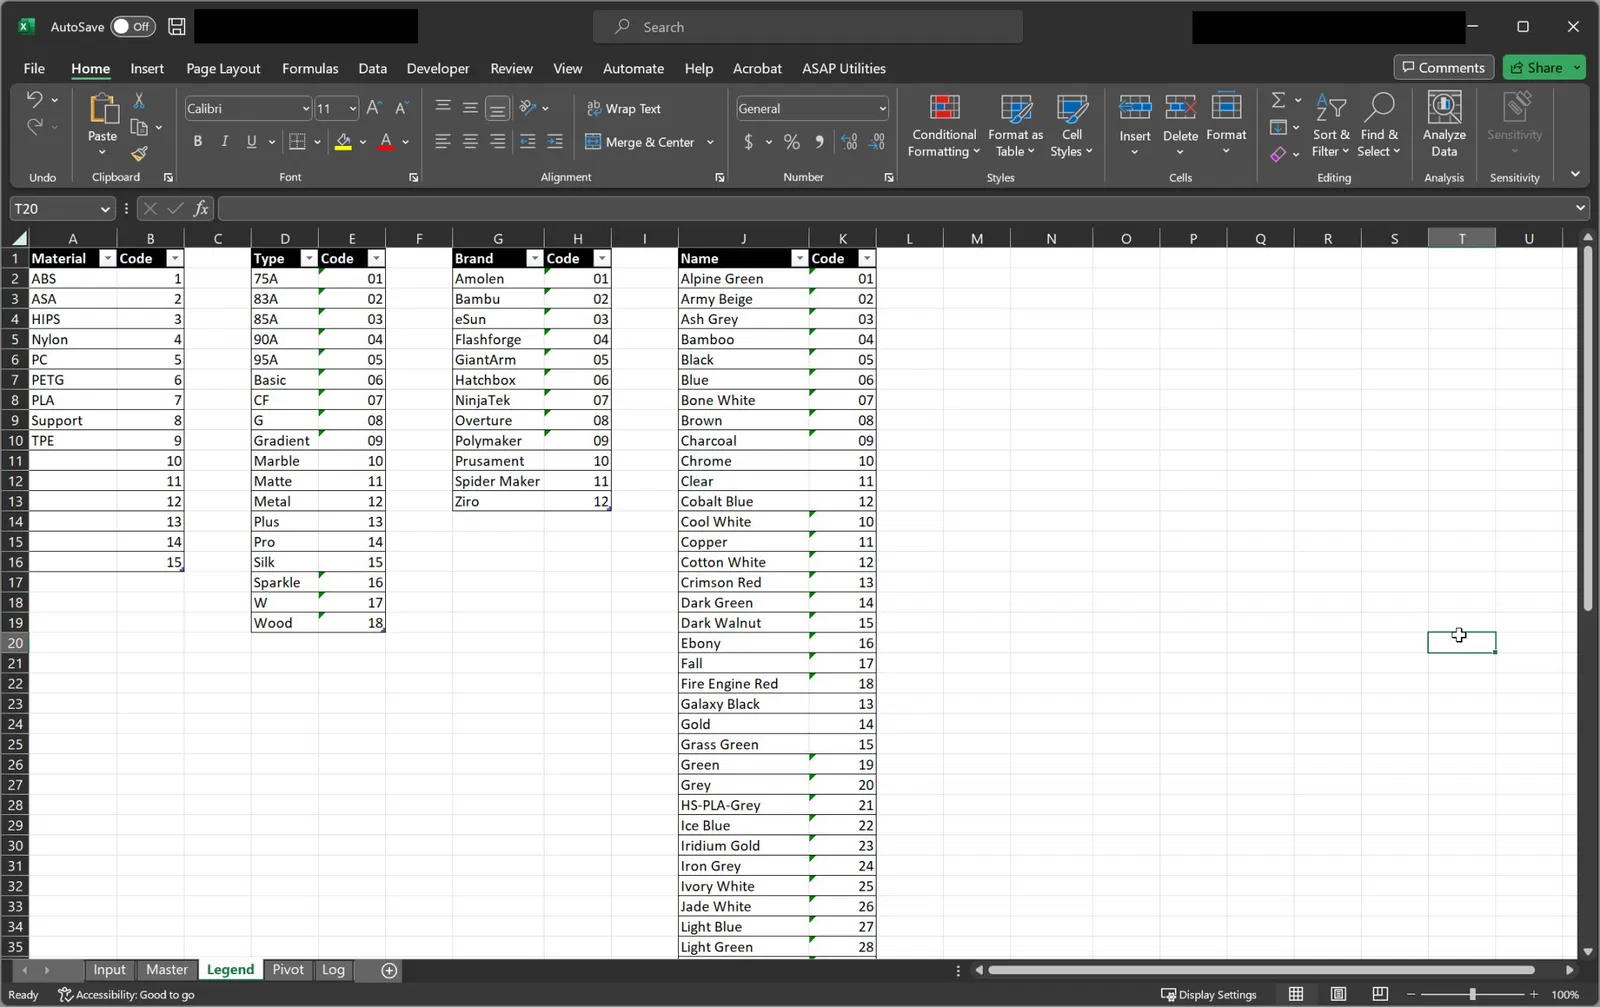This screenshot has width=1600, height=1007.
Task: Toggle italic formatting
Action: click(224, 141)
